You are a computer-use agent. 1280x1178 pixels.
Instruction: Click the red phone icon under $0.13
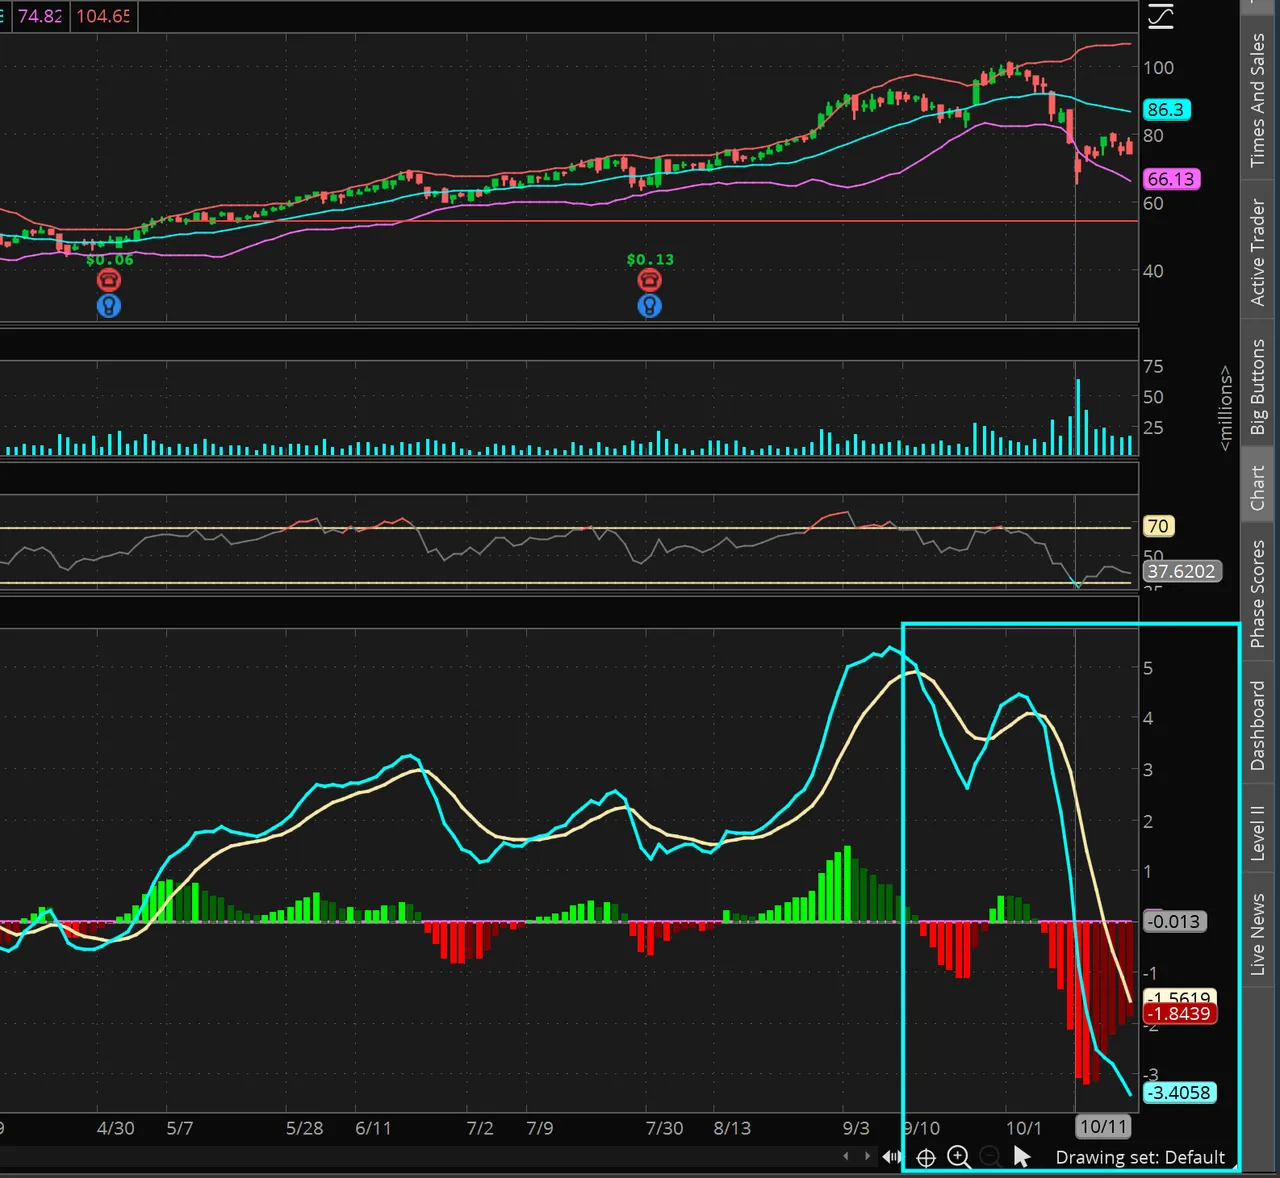click(x=650, y=280)
